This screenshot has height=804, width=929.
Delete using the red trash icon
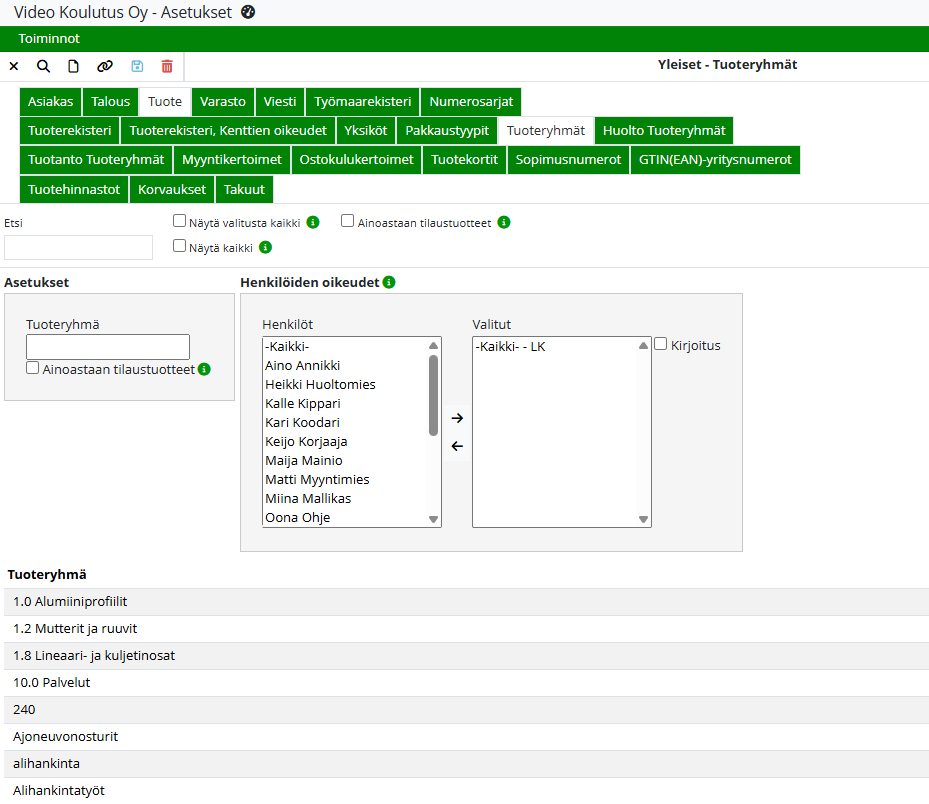coord(167,66)
